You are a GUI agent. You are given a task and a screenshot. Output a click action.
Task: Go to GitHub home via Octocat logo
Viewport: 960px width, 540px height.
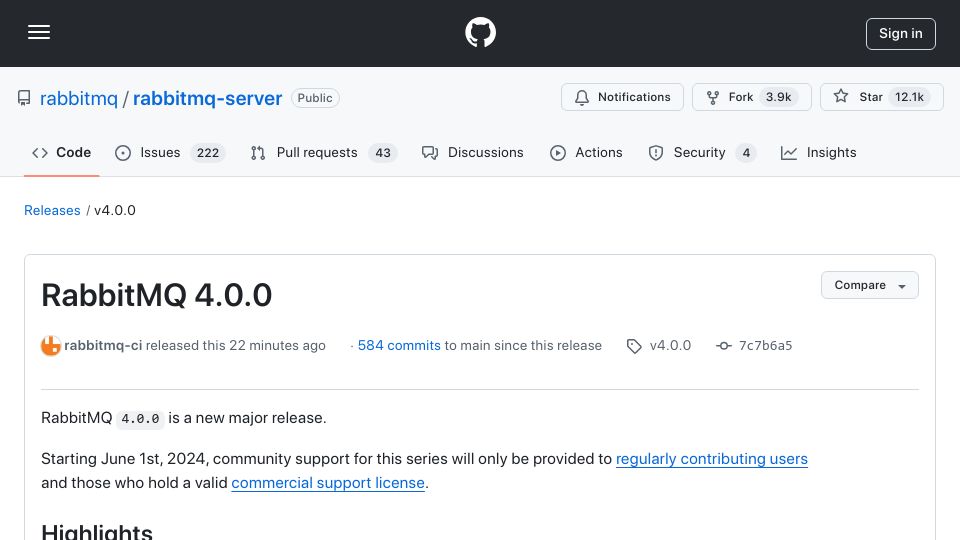(480, 32)
